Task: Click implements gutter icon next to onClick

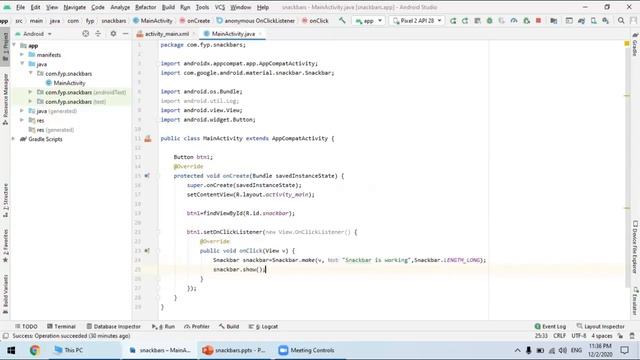Action: [x=147, y=251]
